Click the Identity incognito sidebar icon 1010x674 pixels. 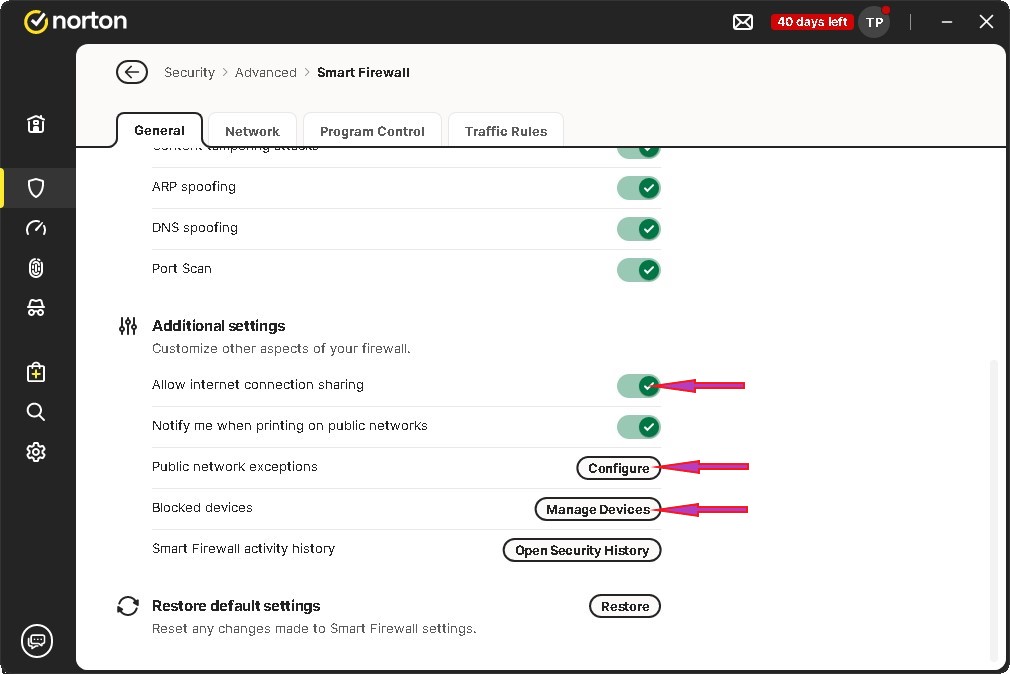click(x=36, y=309)
